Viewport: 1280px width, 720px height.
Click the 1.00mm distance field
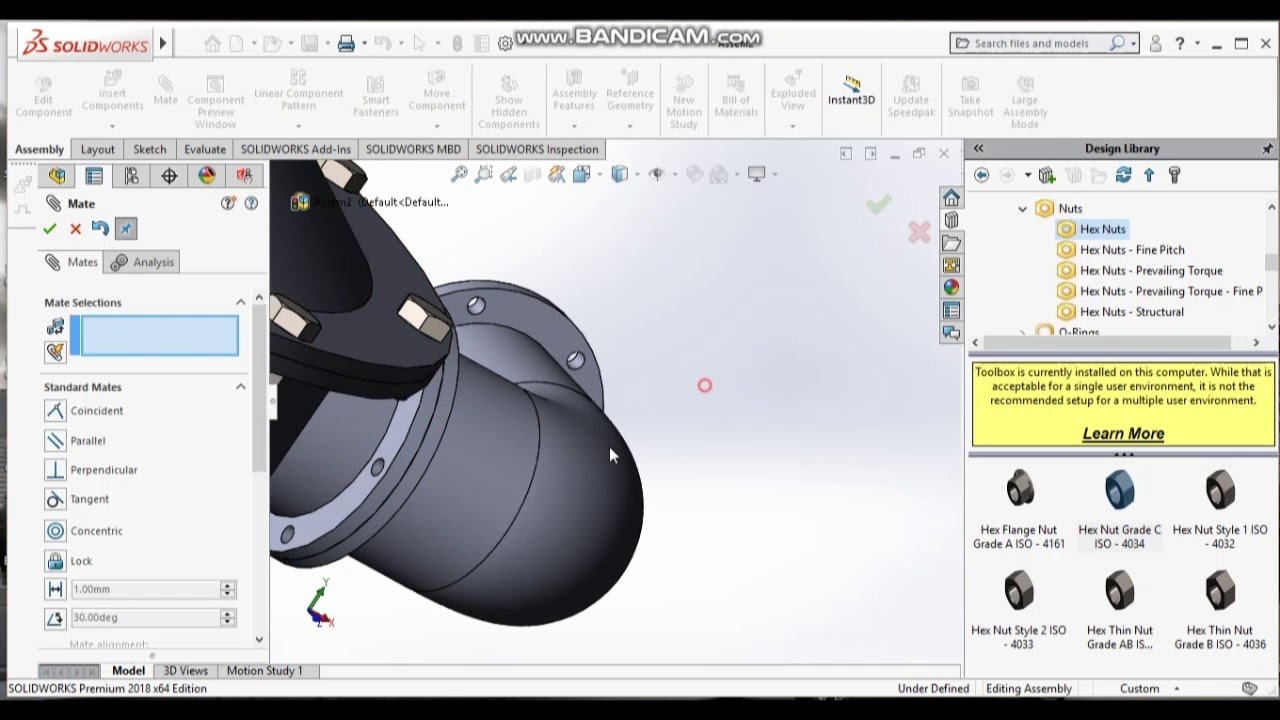pos(145,589)
